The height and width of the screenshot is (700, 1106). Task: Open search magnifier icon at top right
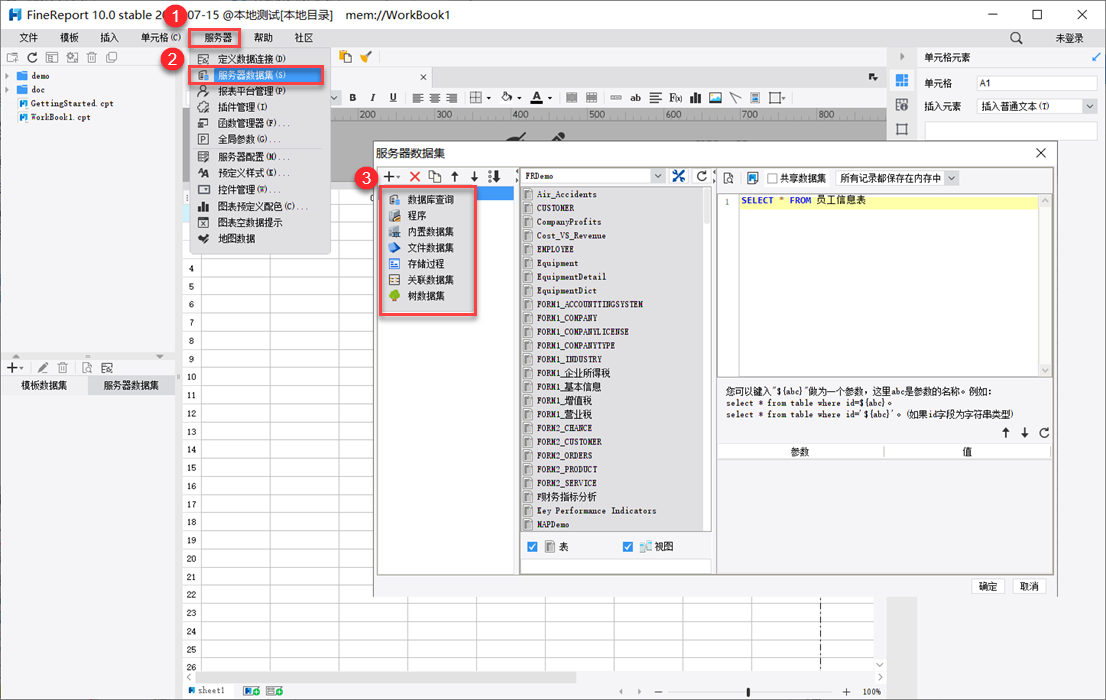point(1016,37)
